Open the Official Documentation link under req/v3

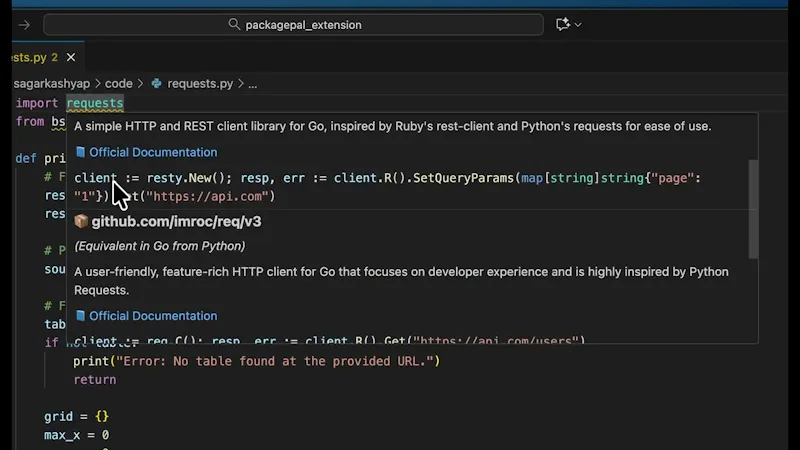[153, 316]
